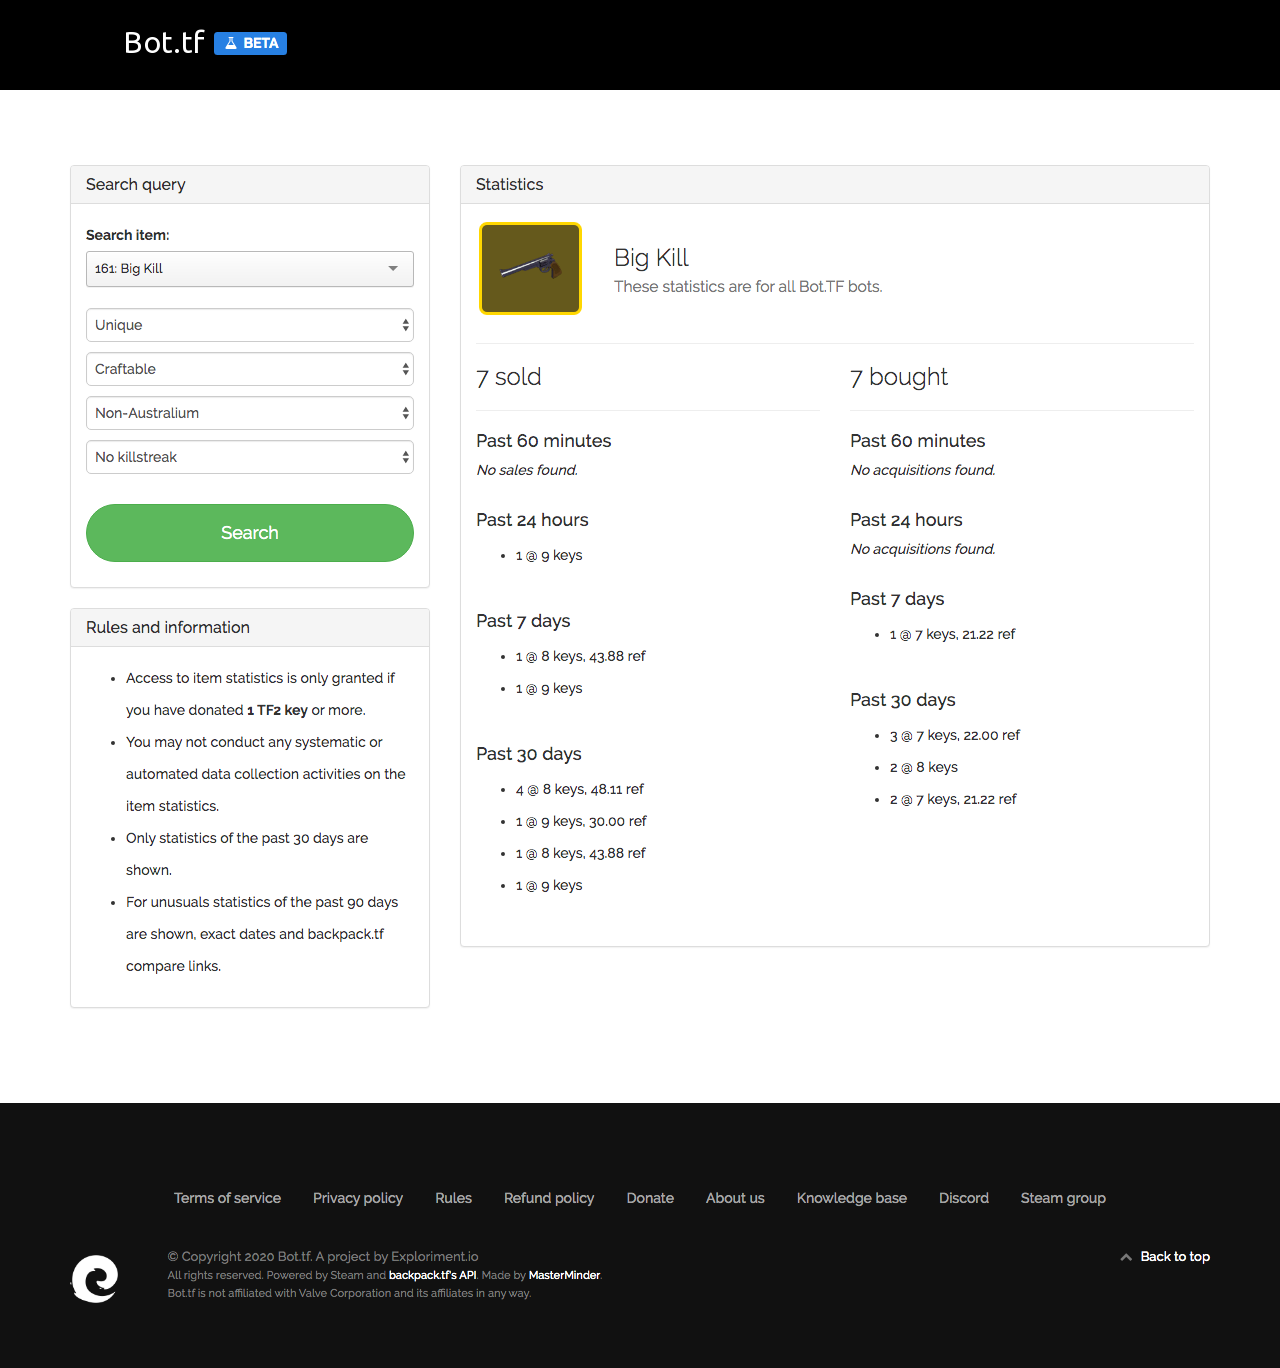Click the bold '1 TF2 key' text
This screenshot has width=1280, height=1368.
pyautogui.click(x=277, y=710)
